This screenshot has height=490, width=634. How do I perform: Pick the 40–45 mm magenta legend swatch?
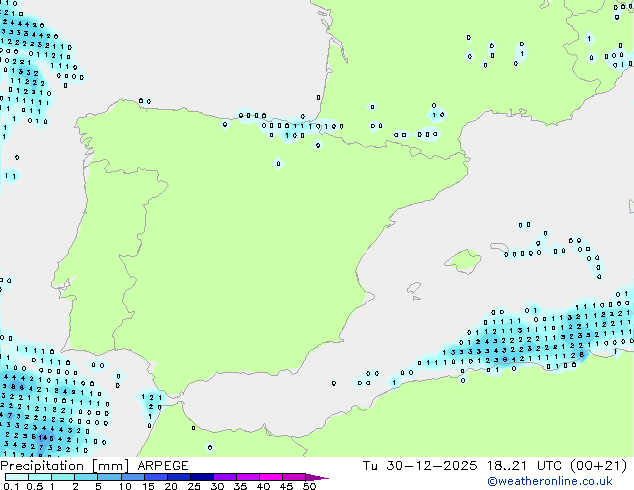tap(271, 477)
